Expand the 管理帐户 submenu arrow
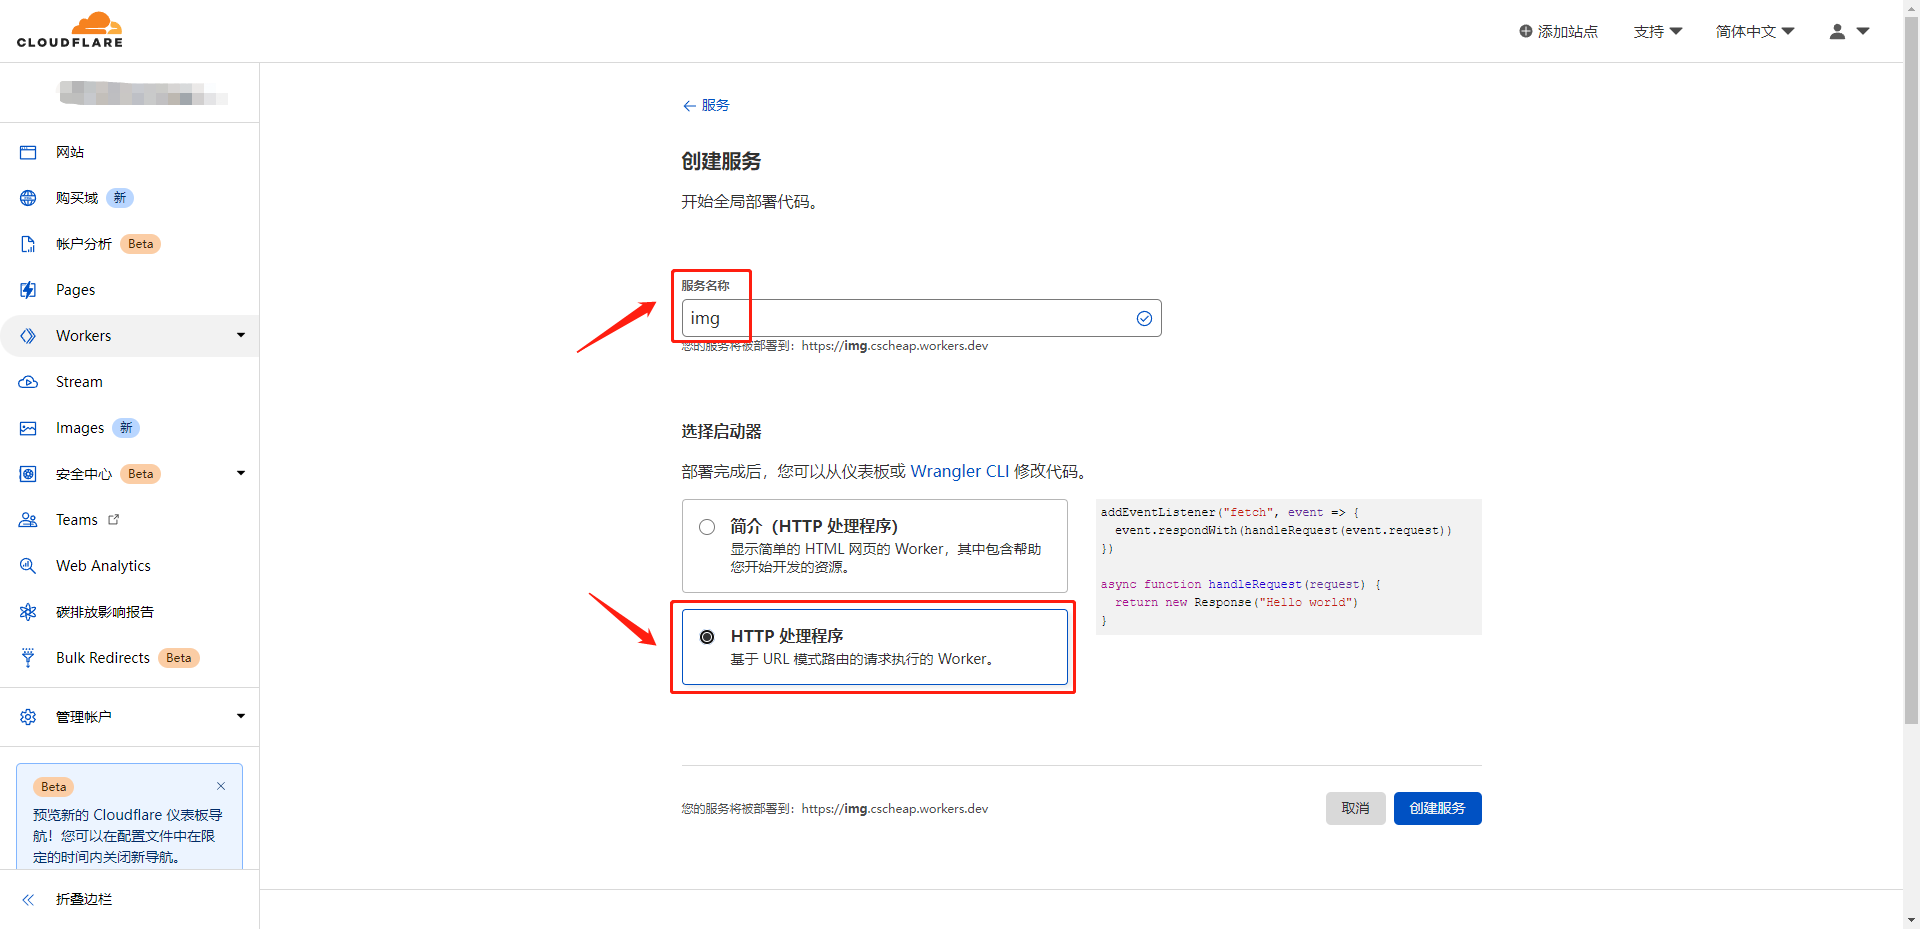 click(x=241, y=716)
